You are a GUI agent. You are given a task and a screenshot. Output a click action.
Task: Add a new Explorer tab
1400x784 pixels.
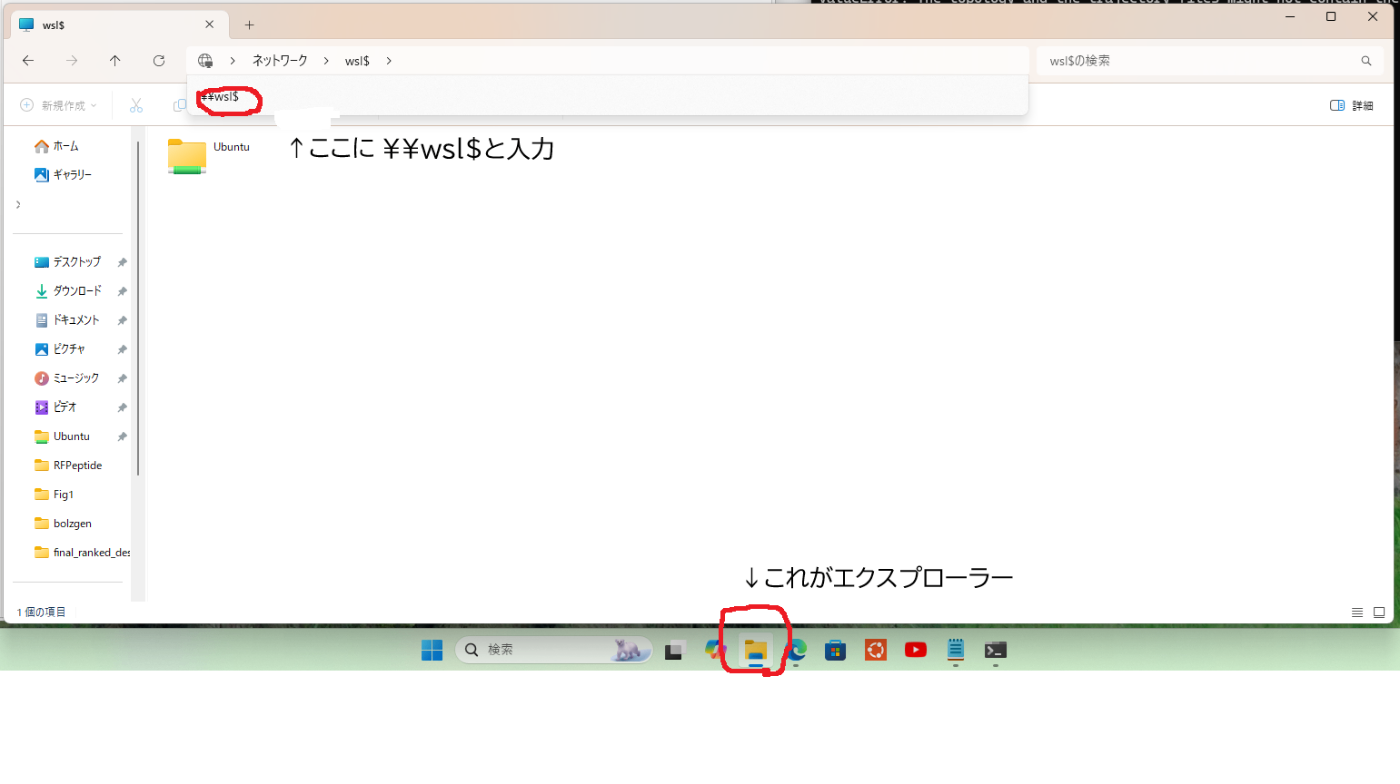[249, 25]
